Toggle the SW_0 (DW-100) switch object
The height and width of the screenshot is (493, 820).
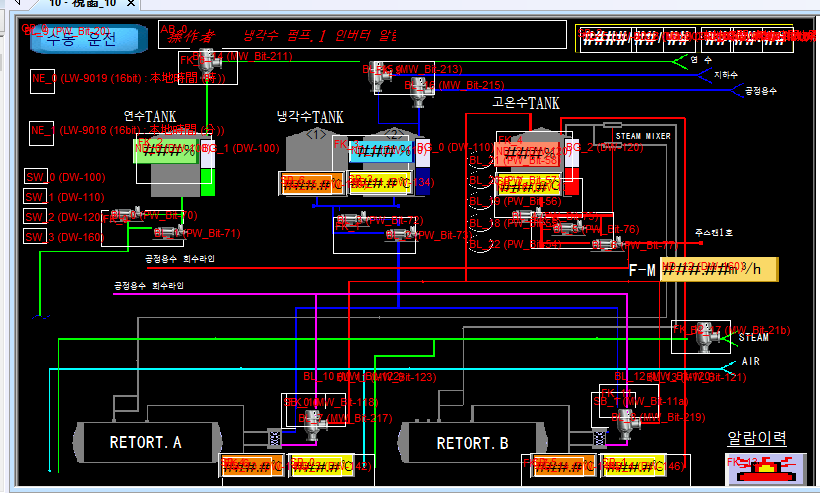pyautogui.click(x=36, y=177)
